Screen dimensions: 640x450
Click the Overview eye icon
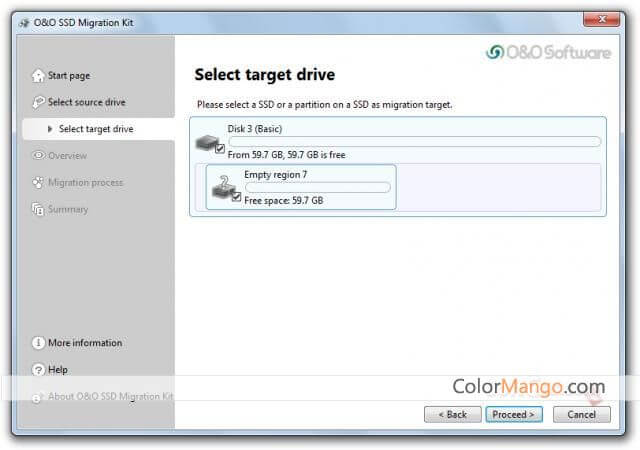coord(38,156)
